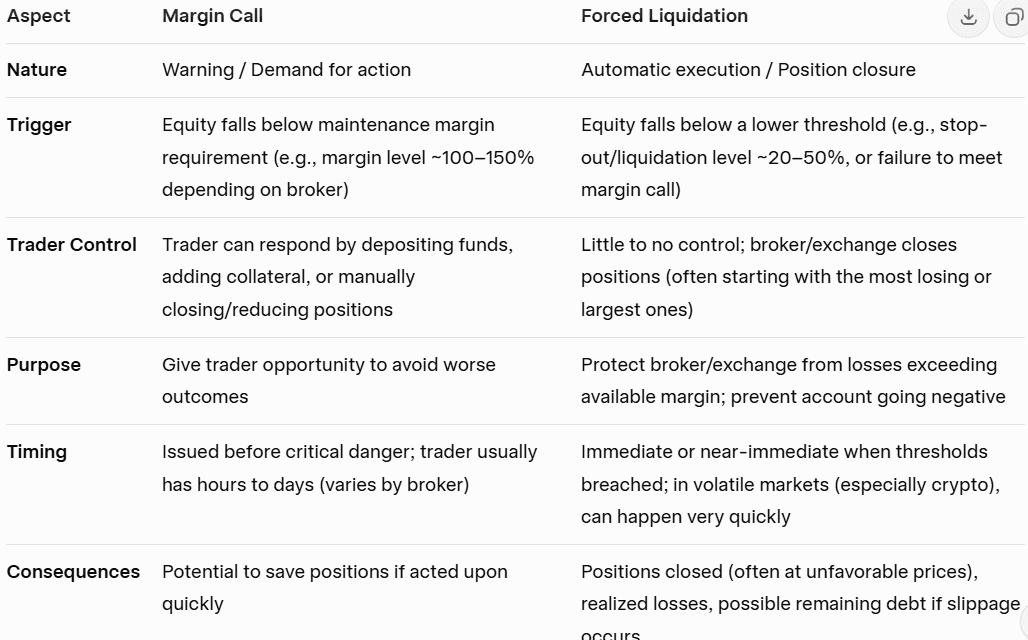The width and height of the screenshot is (1028, 640).
Task: Select the "Margin Call" column header
Action: point(212,16)
